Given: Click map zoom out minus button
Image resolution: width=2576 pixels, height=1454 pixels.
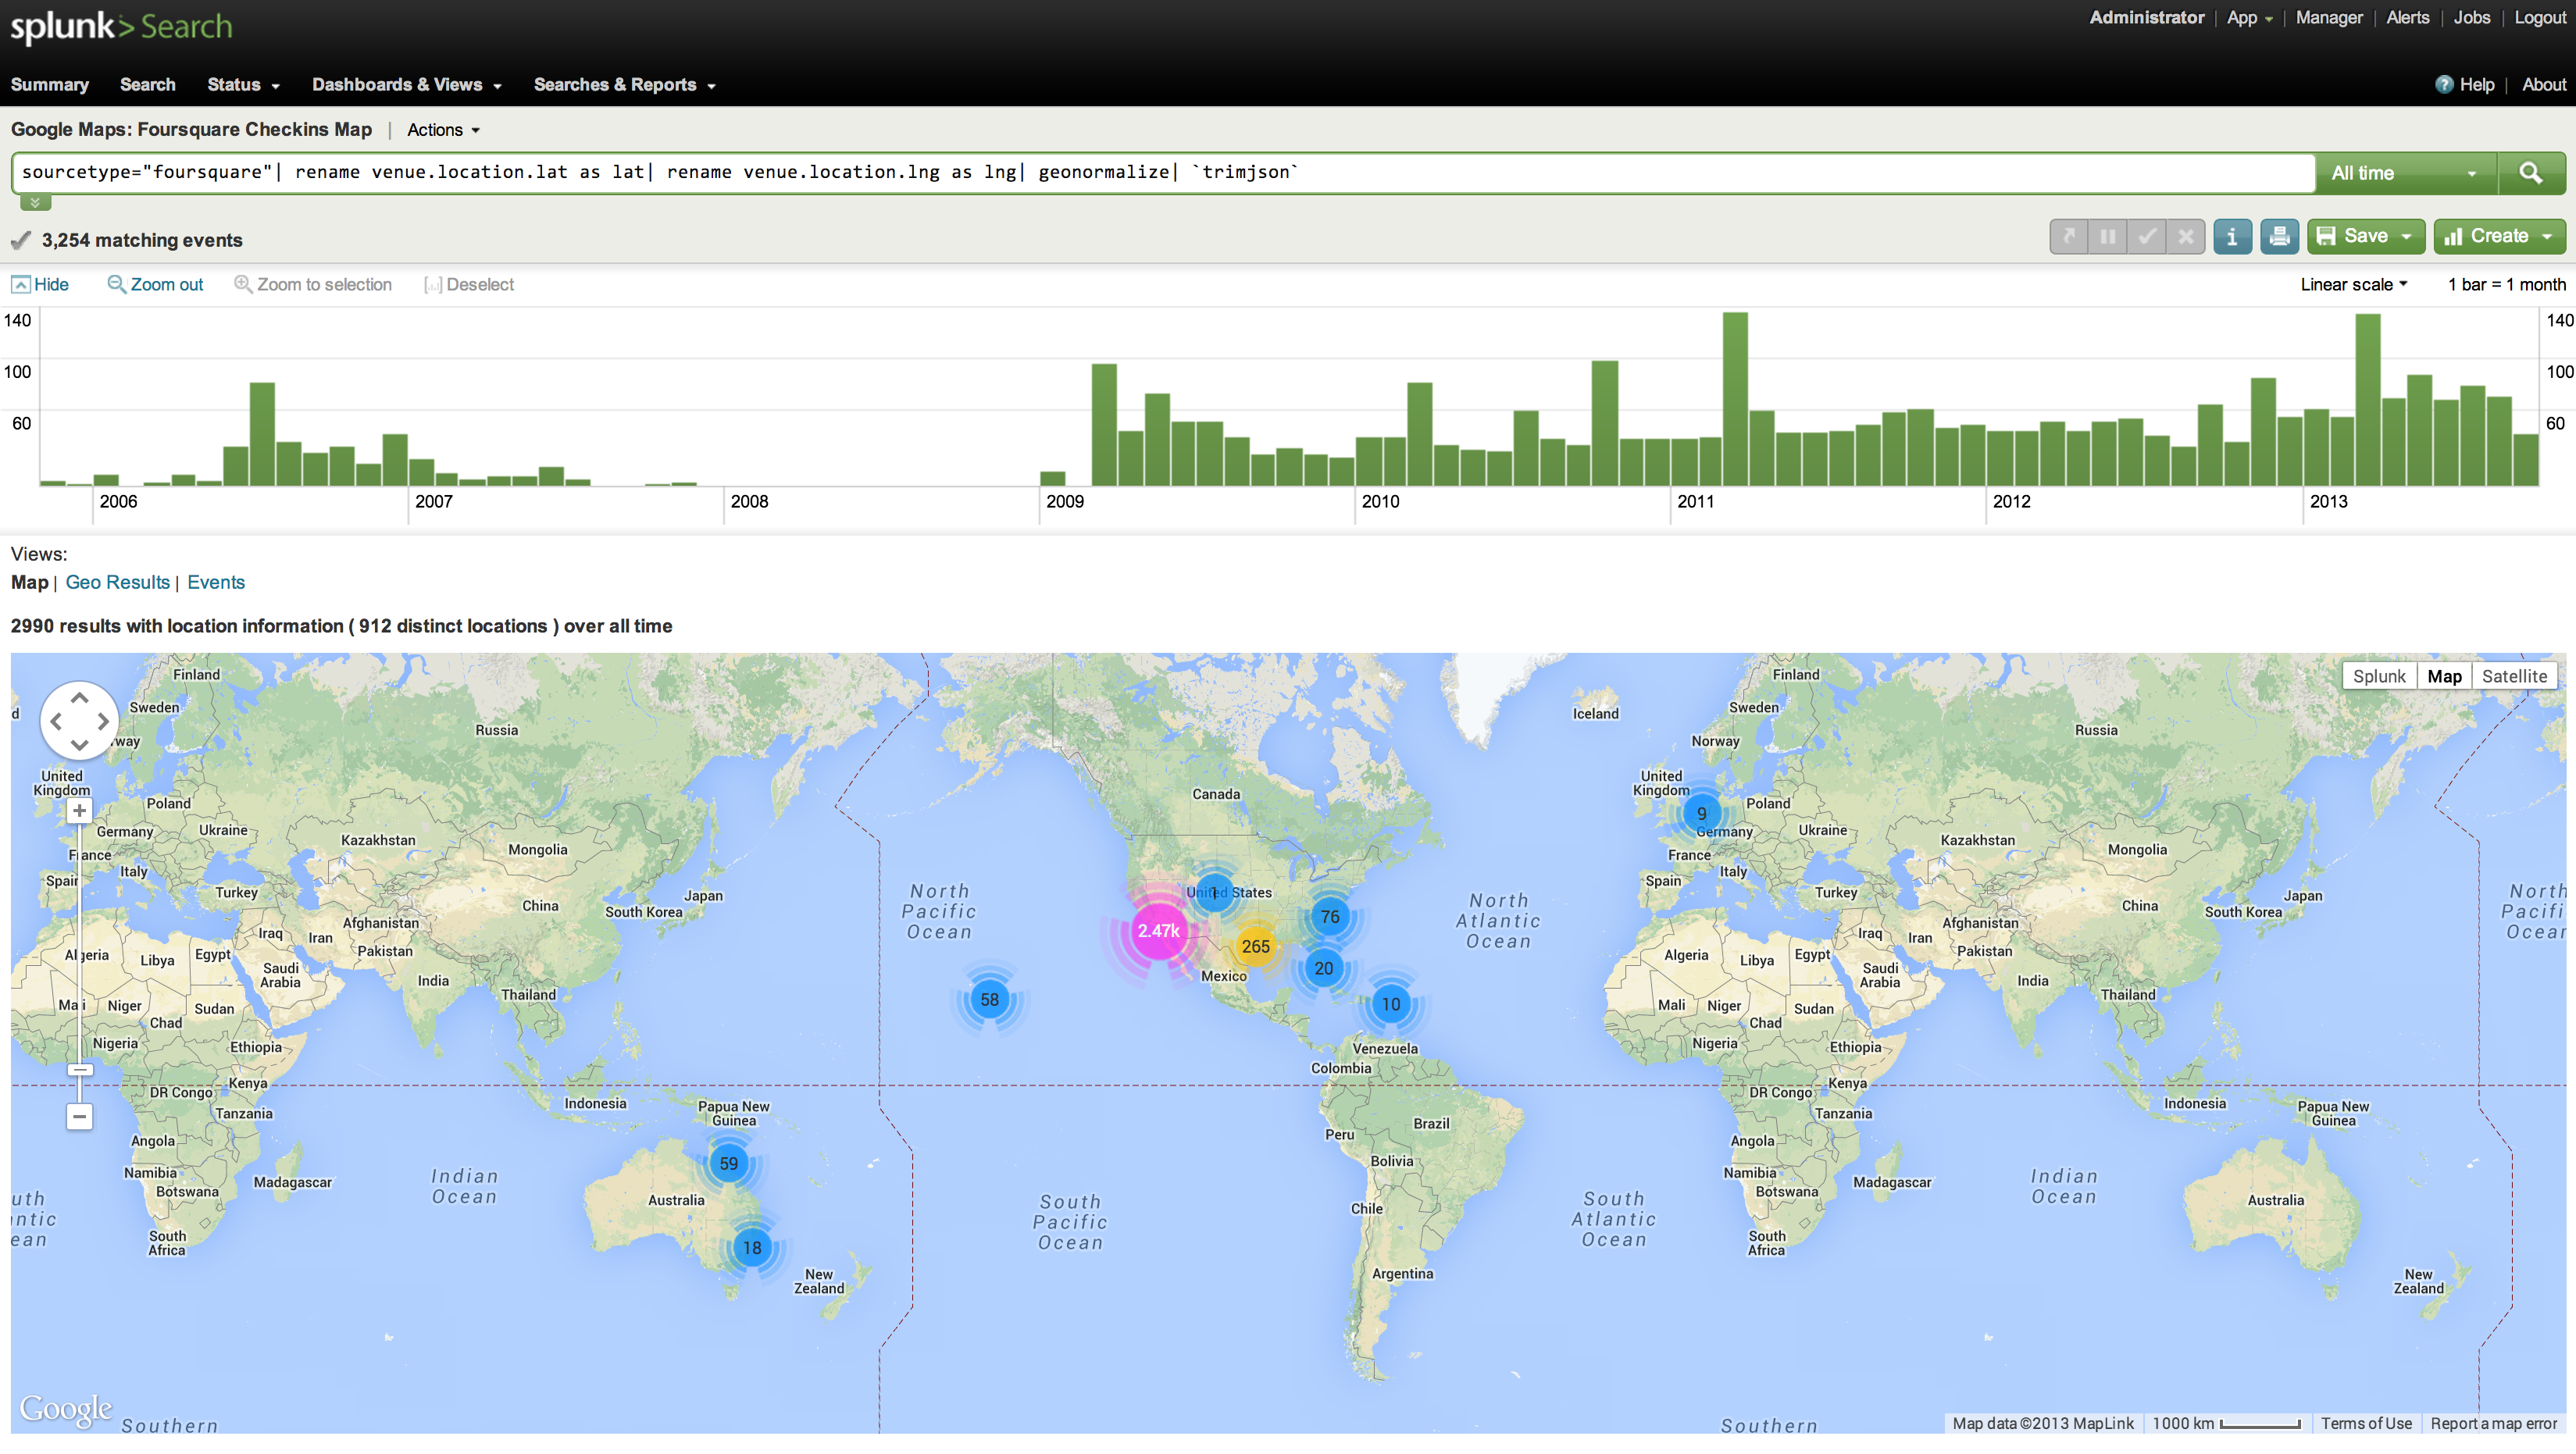Looking at the screenshot, I should pos(79,1116).
